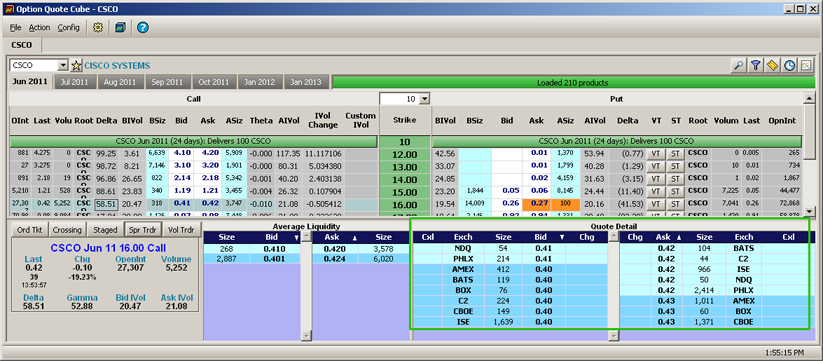Open the line chart icon
Viewport: 823px width, 361px height.
(806, 66)
